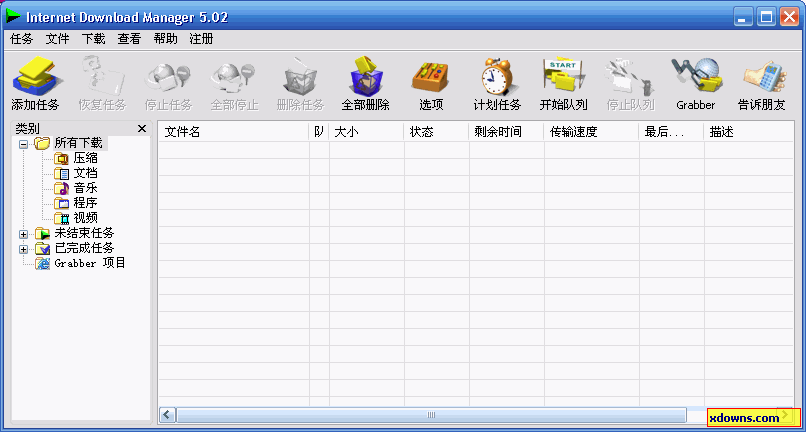Close the 类别 categories panel

click(x=142, y=129)
